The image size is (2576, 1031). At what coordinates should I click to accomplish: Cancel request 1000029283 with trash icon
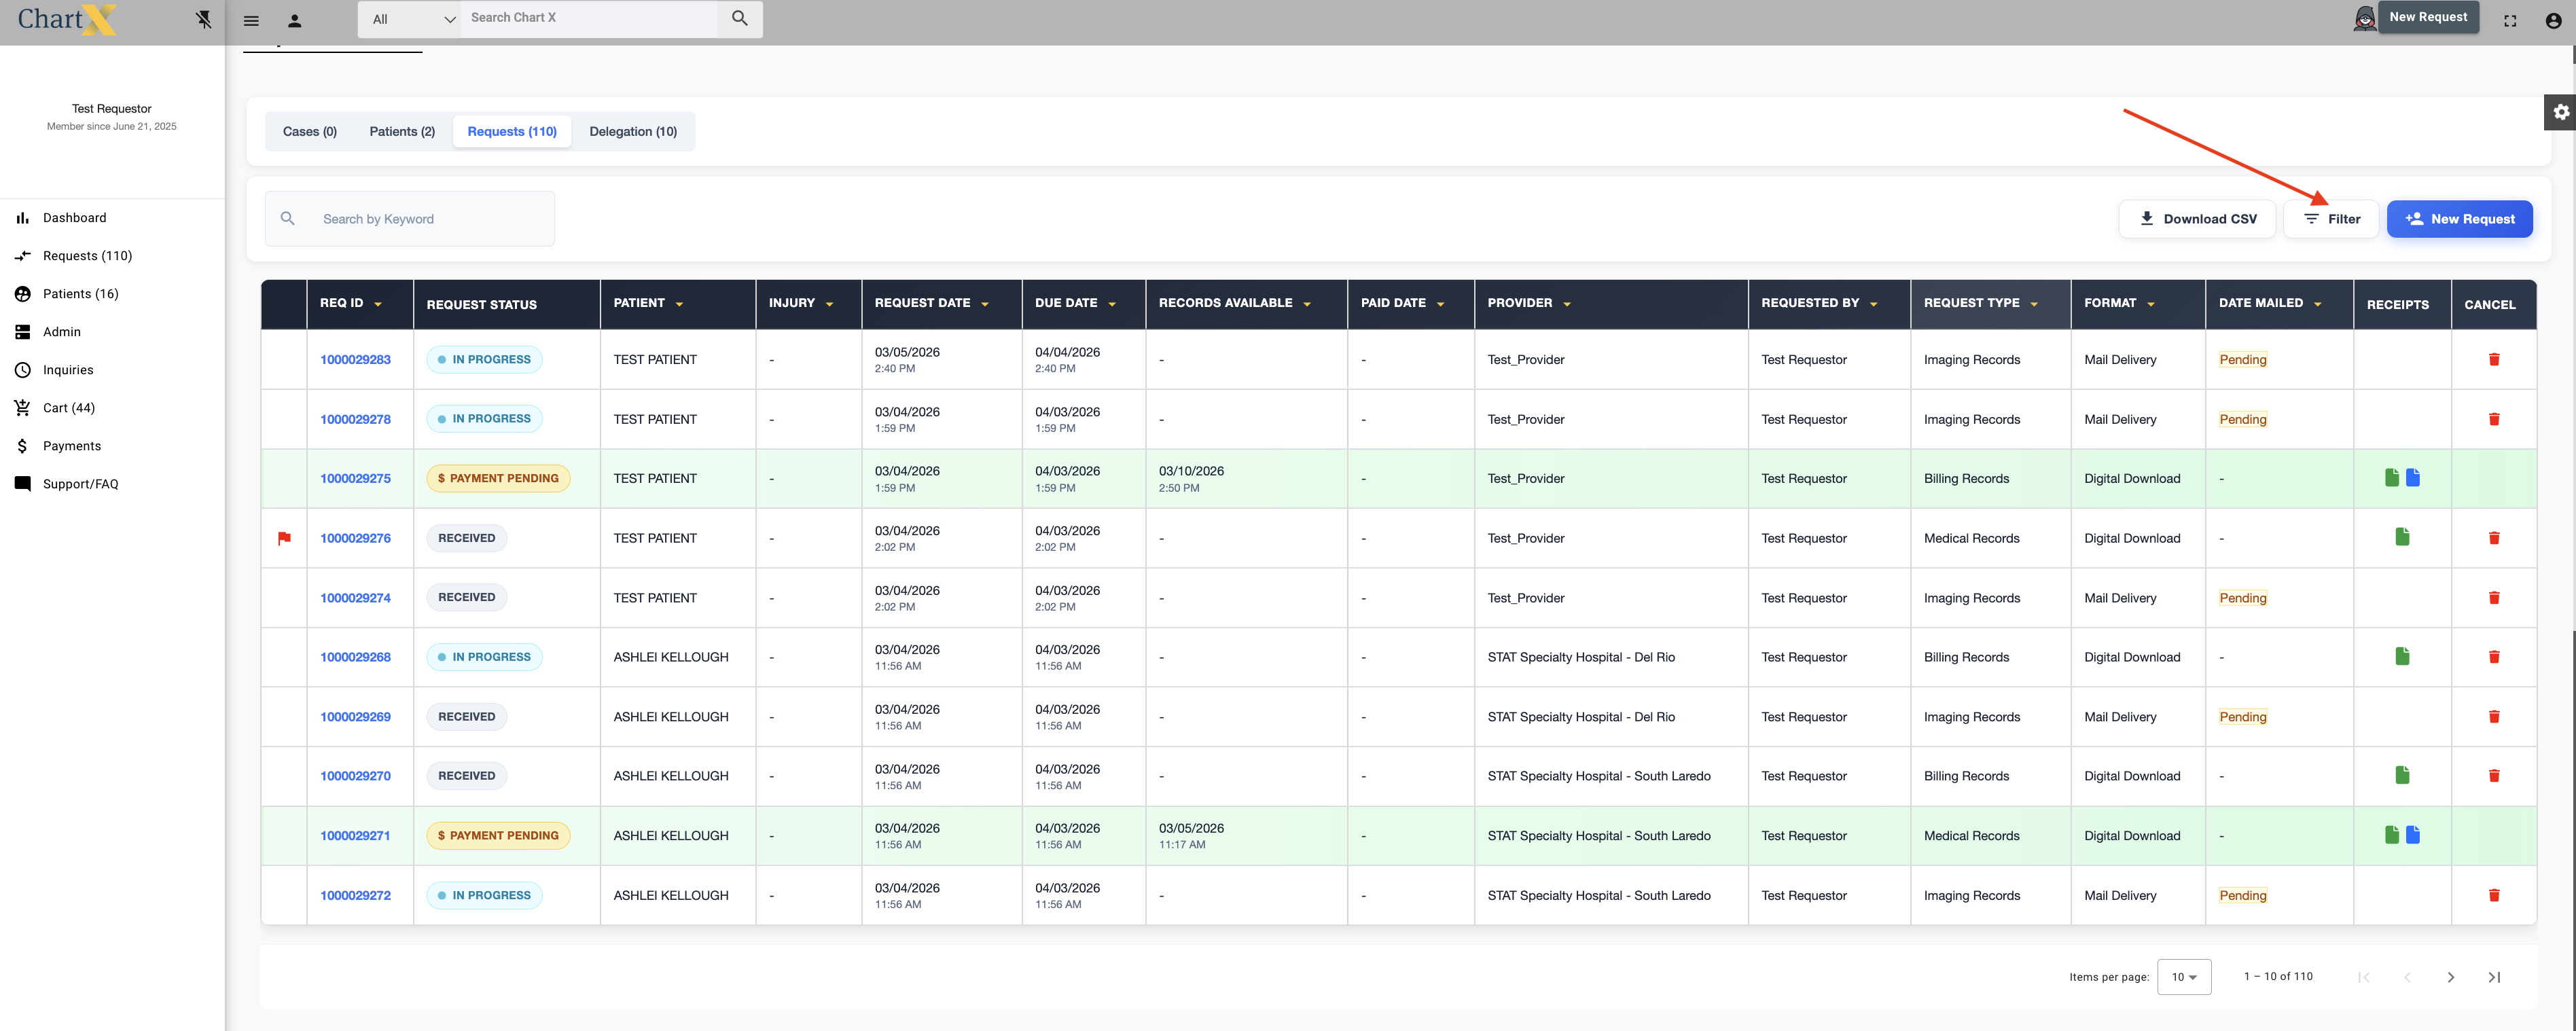(2493, 360)
